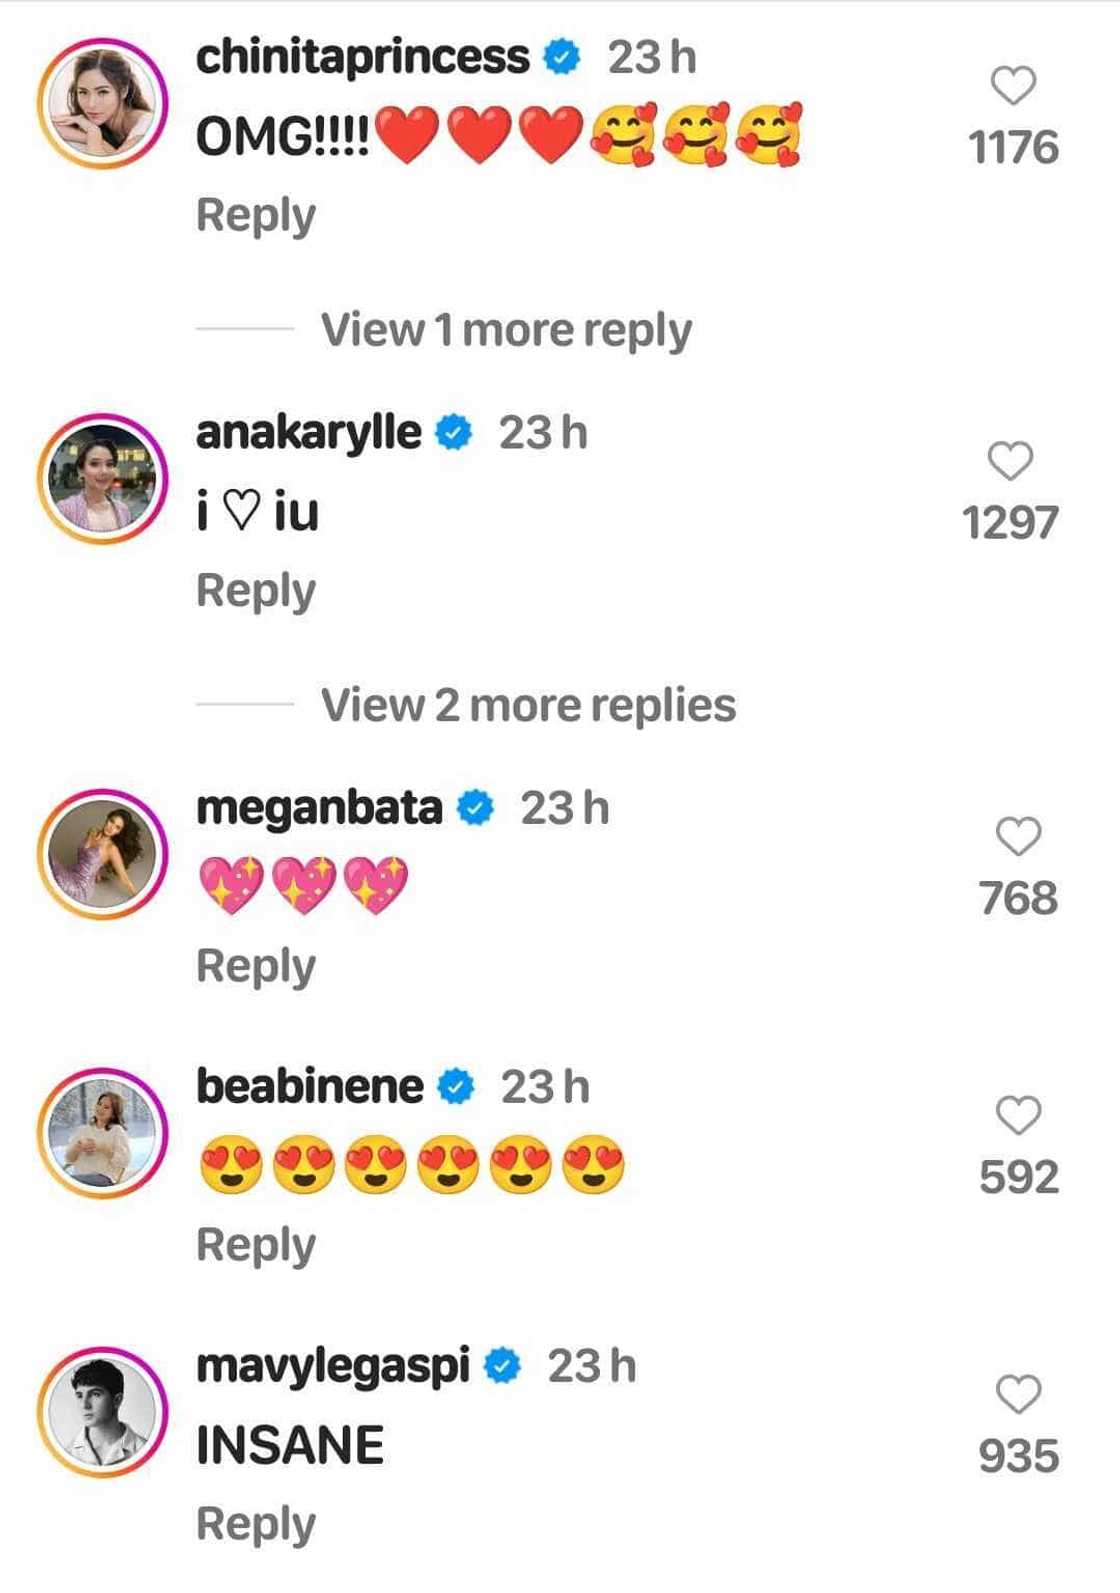Open chinitaprincess profile picture
Image resolution: width=1120 pixels, height=1593 pixels.
tap(103, 103)
